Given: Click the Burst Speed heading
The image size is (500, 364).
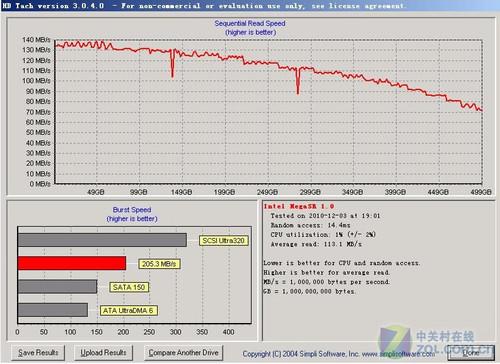Looking at the screenshot, I should [132, 210].
